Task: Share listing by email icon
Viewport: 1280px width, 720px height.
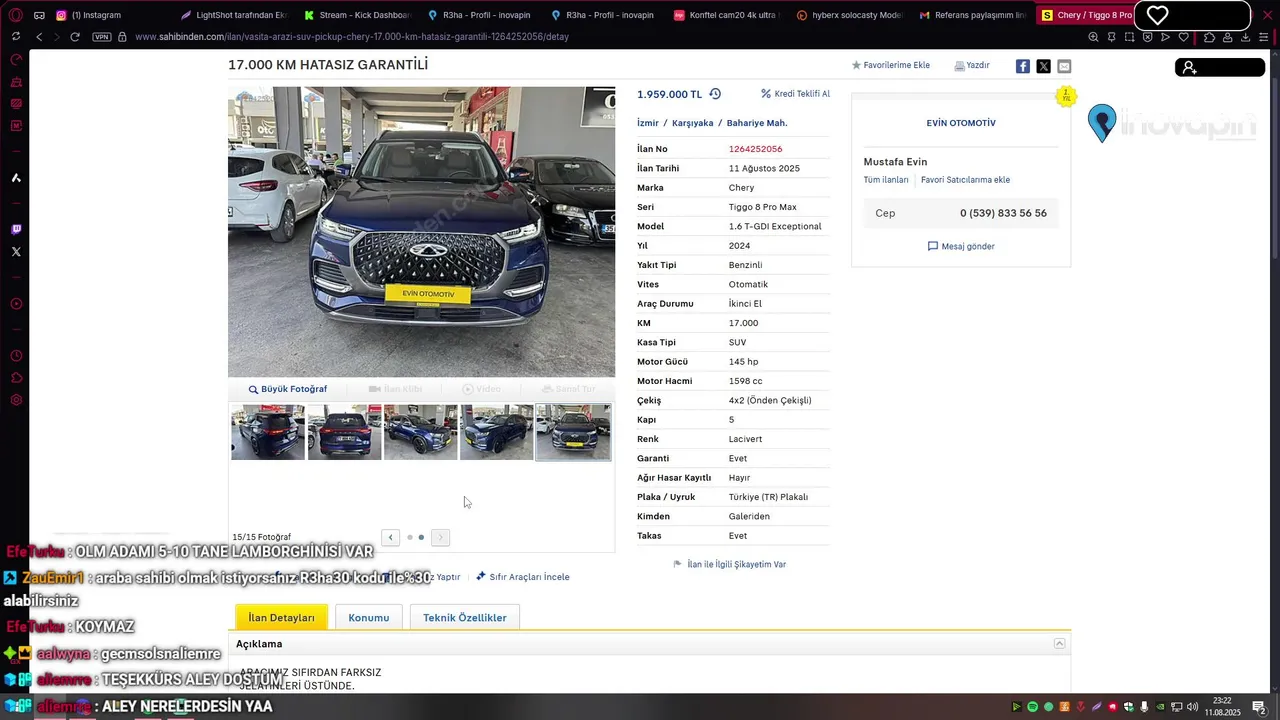Action: pyautogui.click(x=1064, y=66)
